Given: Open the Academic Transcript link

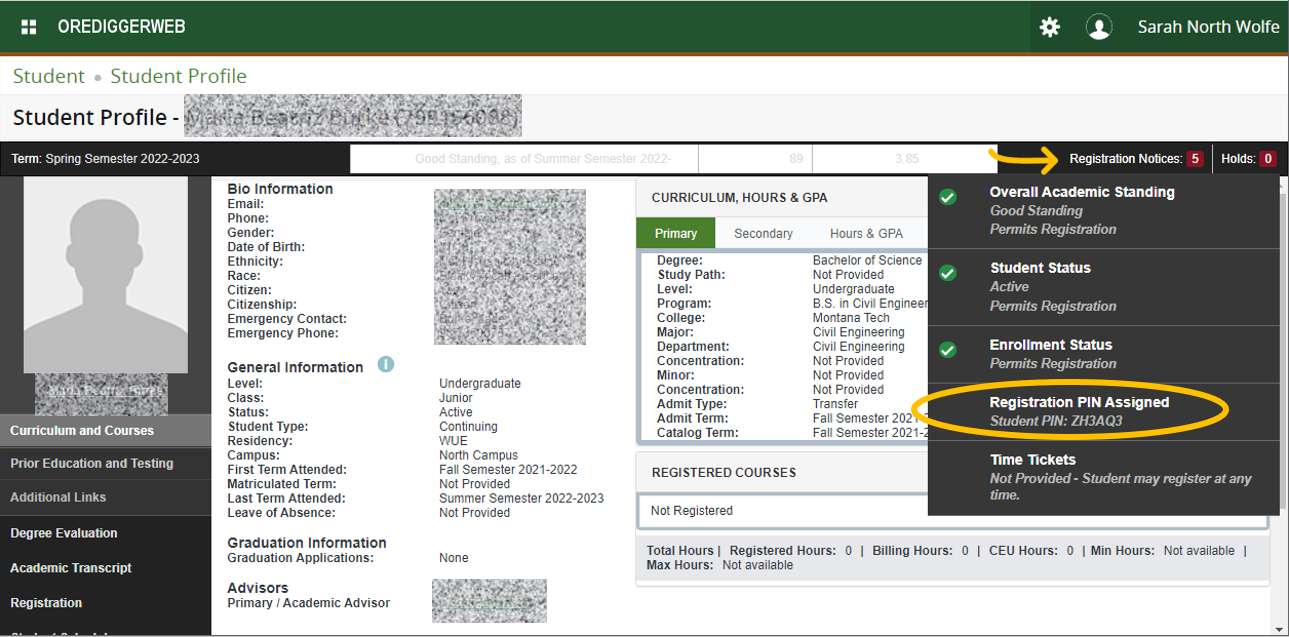Looking at the screenshot, I should point(71,568).
